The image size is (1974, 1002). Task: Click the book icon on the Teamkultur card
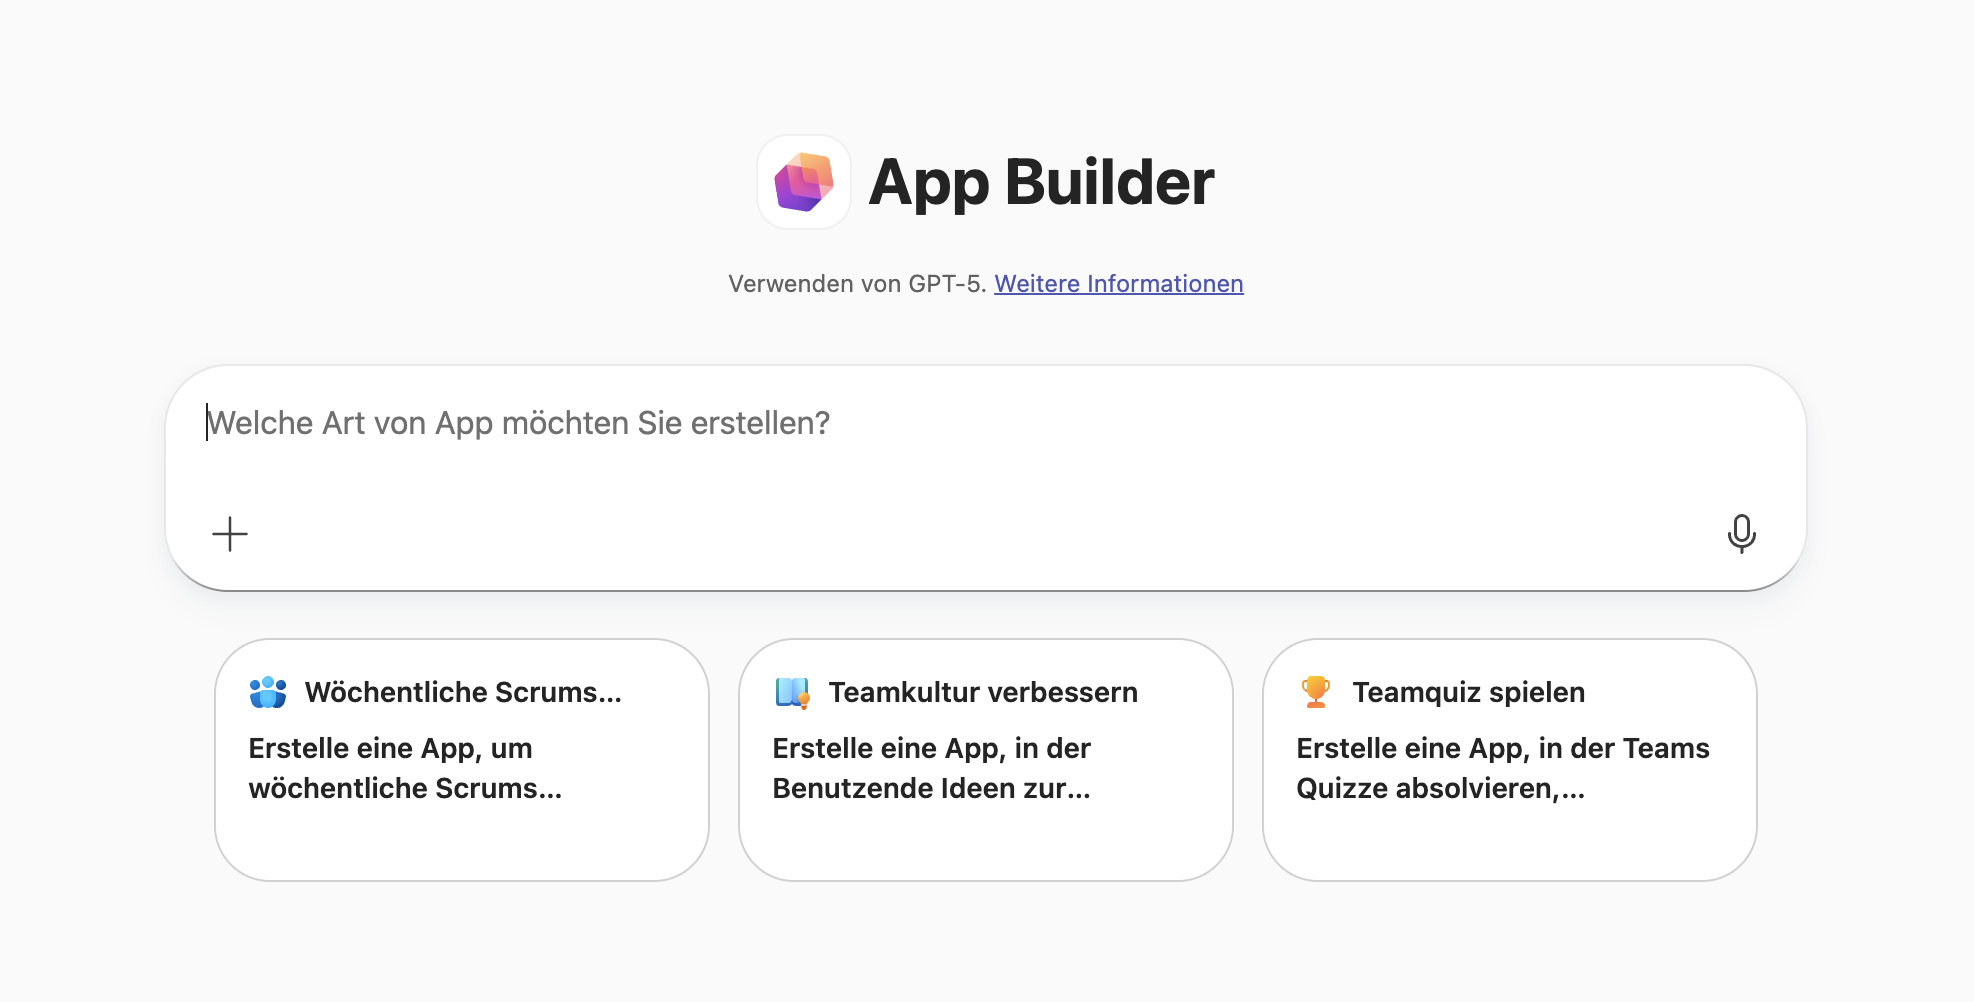[792, 691]
